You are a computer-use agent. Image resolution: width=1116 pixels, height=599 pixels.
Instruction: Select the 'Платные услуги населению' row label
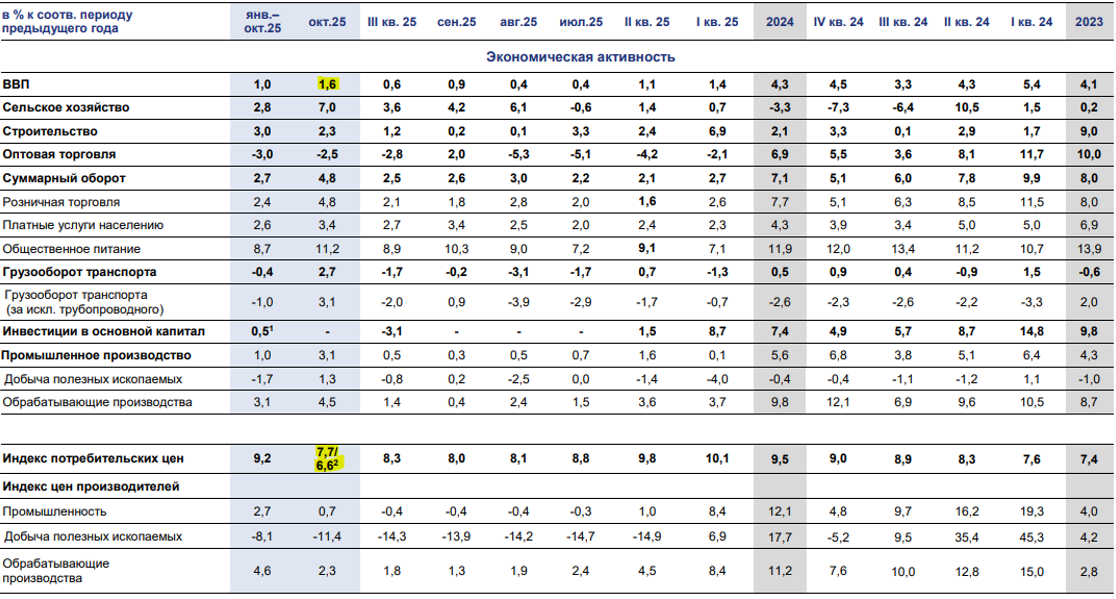pyautogui.click(x=83, y=224)
